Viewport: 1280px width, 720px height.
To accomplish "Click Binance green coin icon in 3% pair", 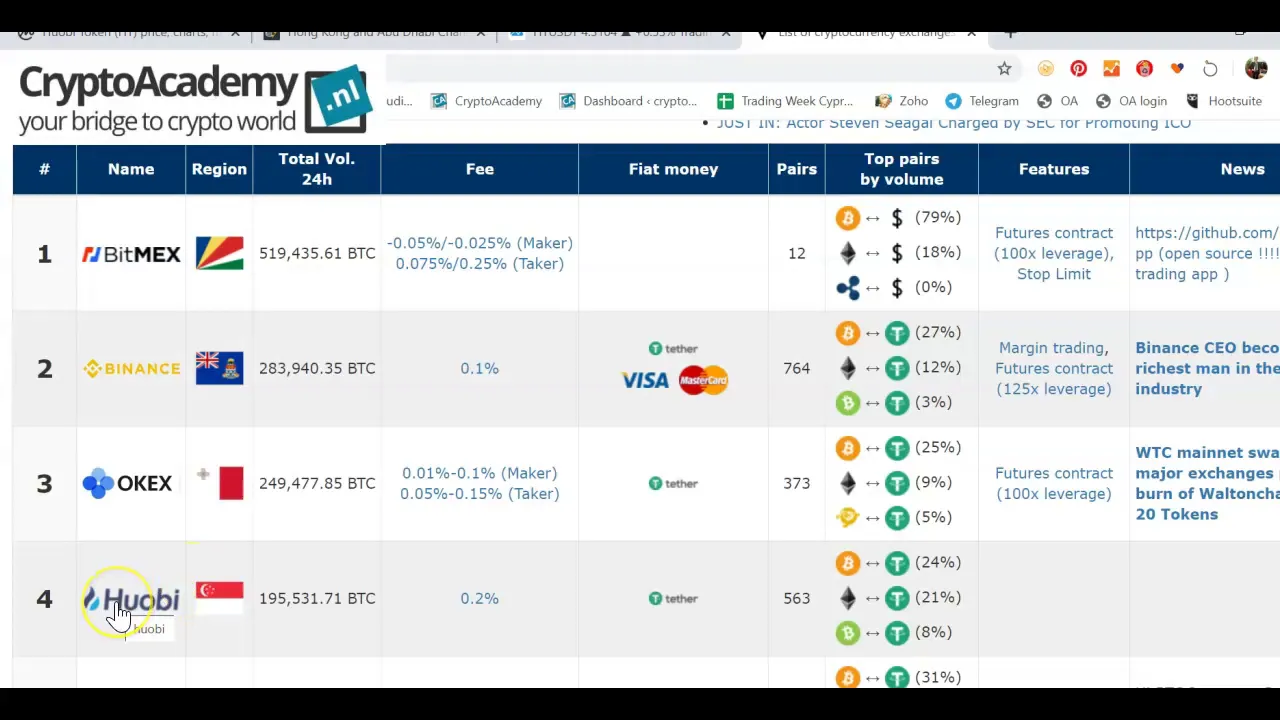I will tap(848, 403).
